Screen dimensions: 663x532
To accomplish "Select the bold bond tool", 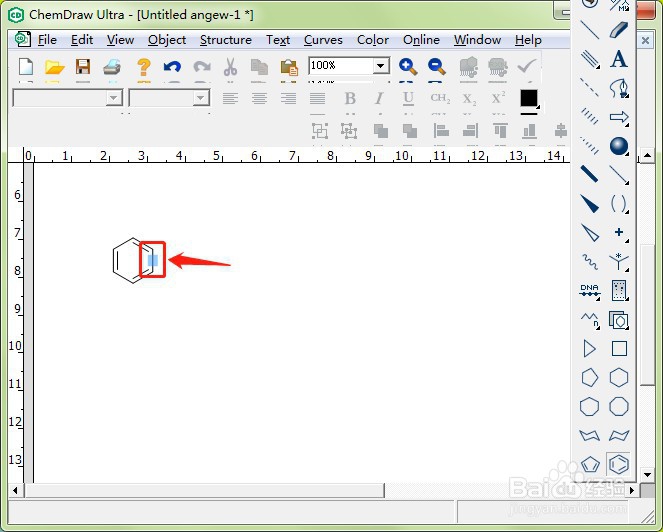I will 589,174.
